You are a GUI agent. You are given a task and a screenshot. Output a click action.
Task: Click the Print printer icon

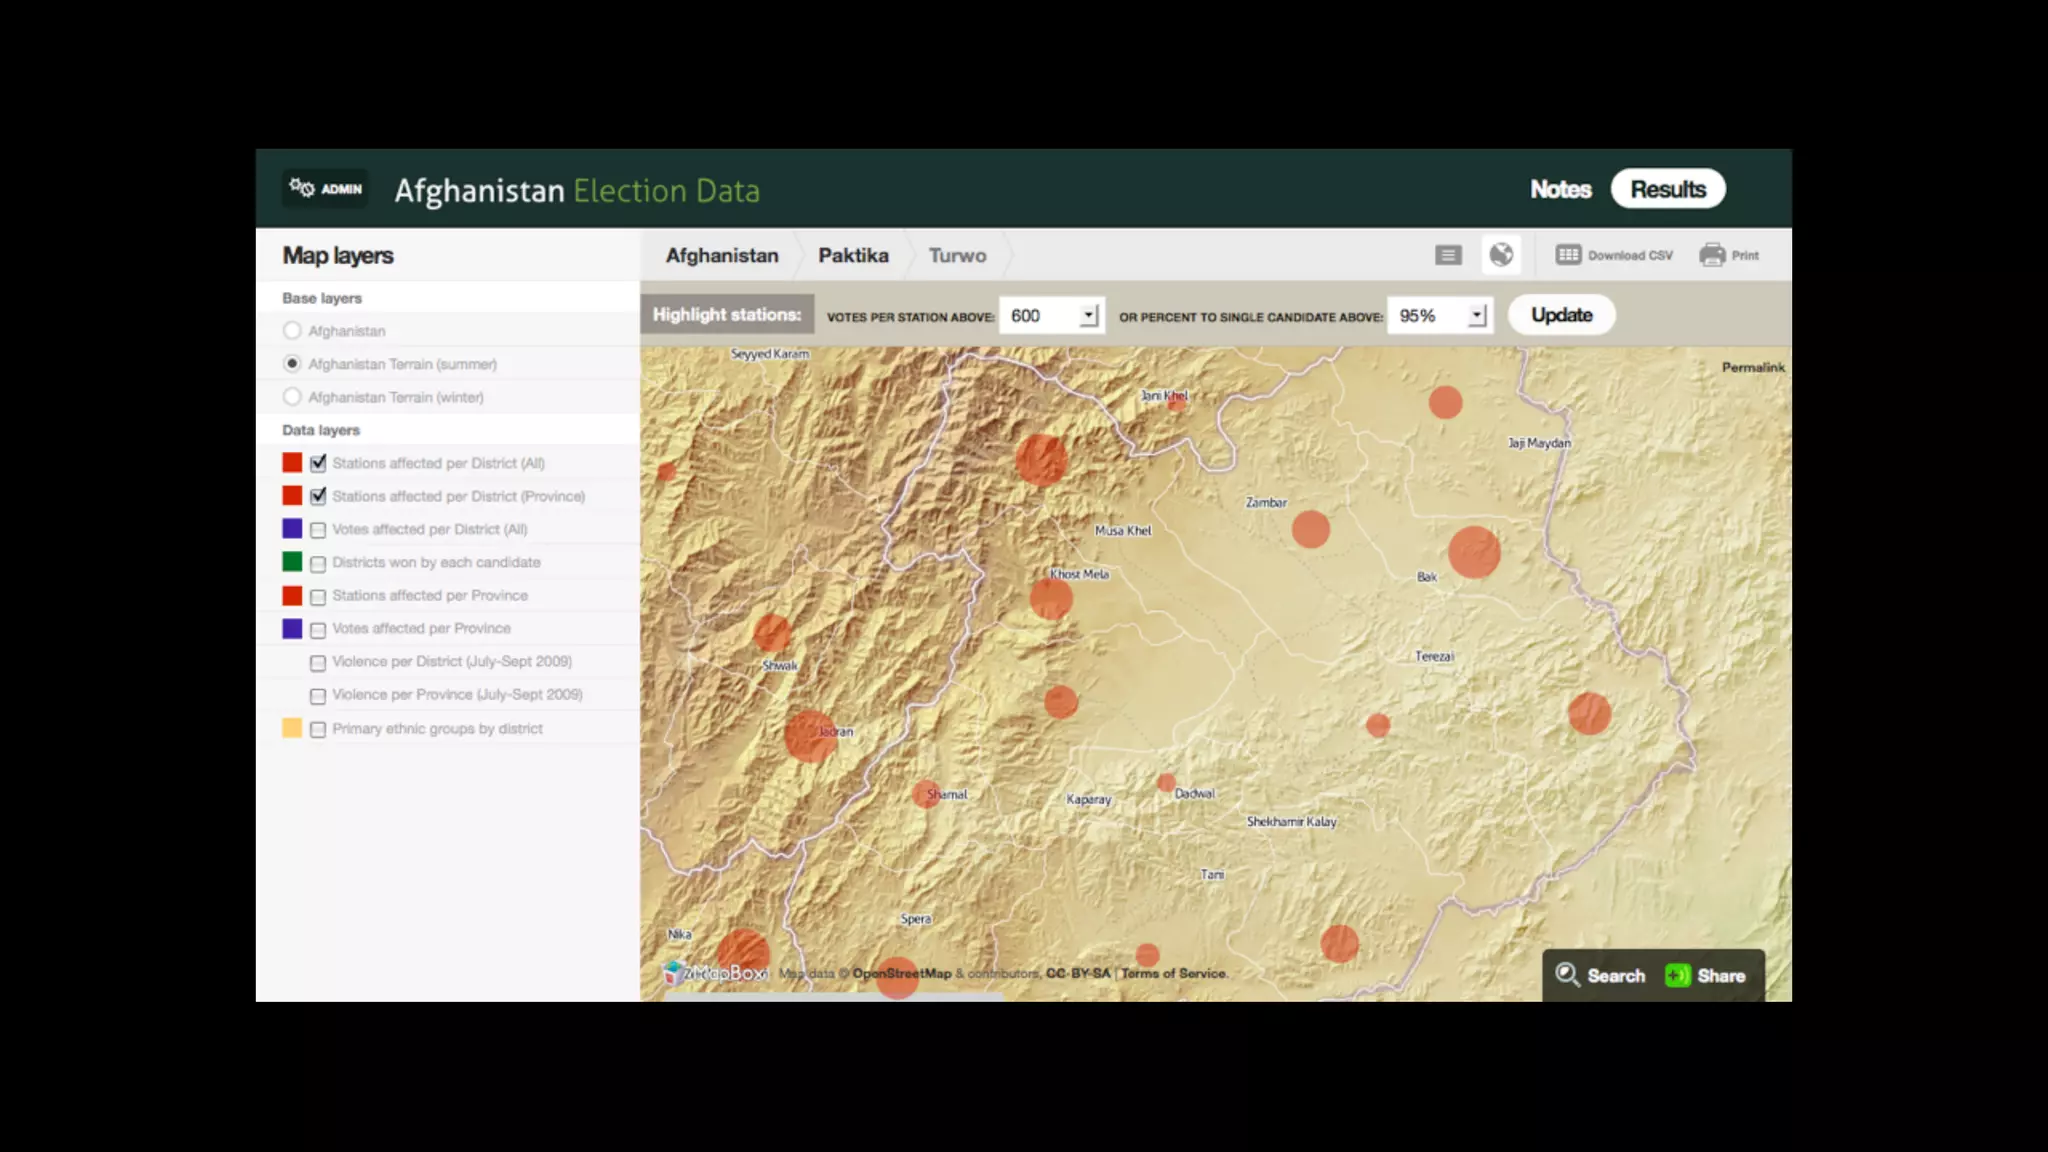point(1712,255)
